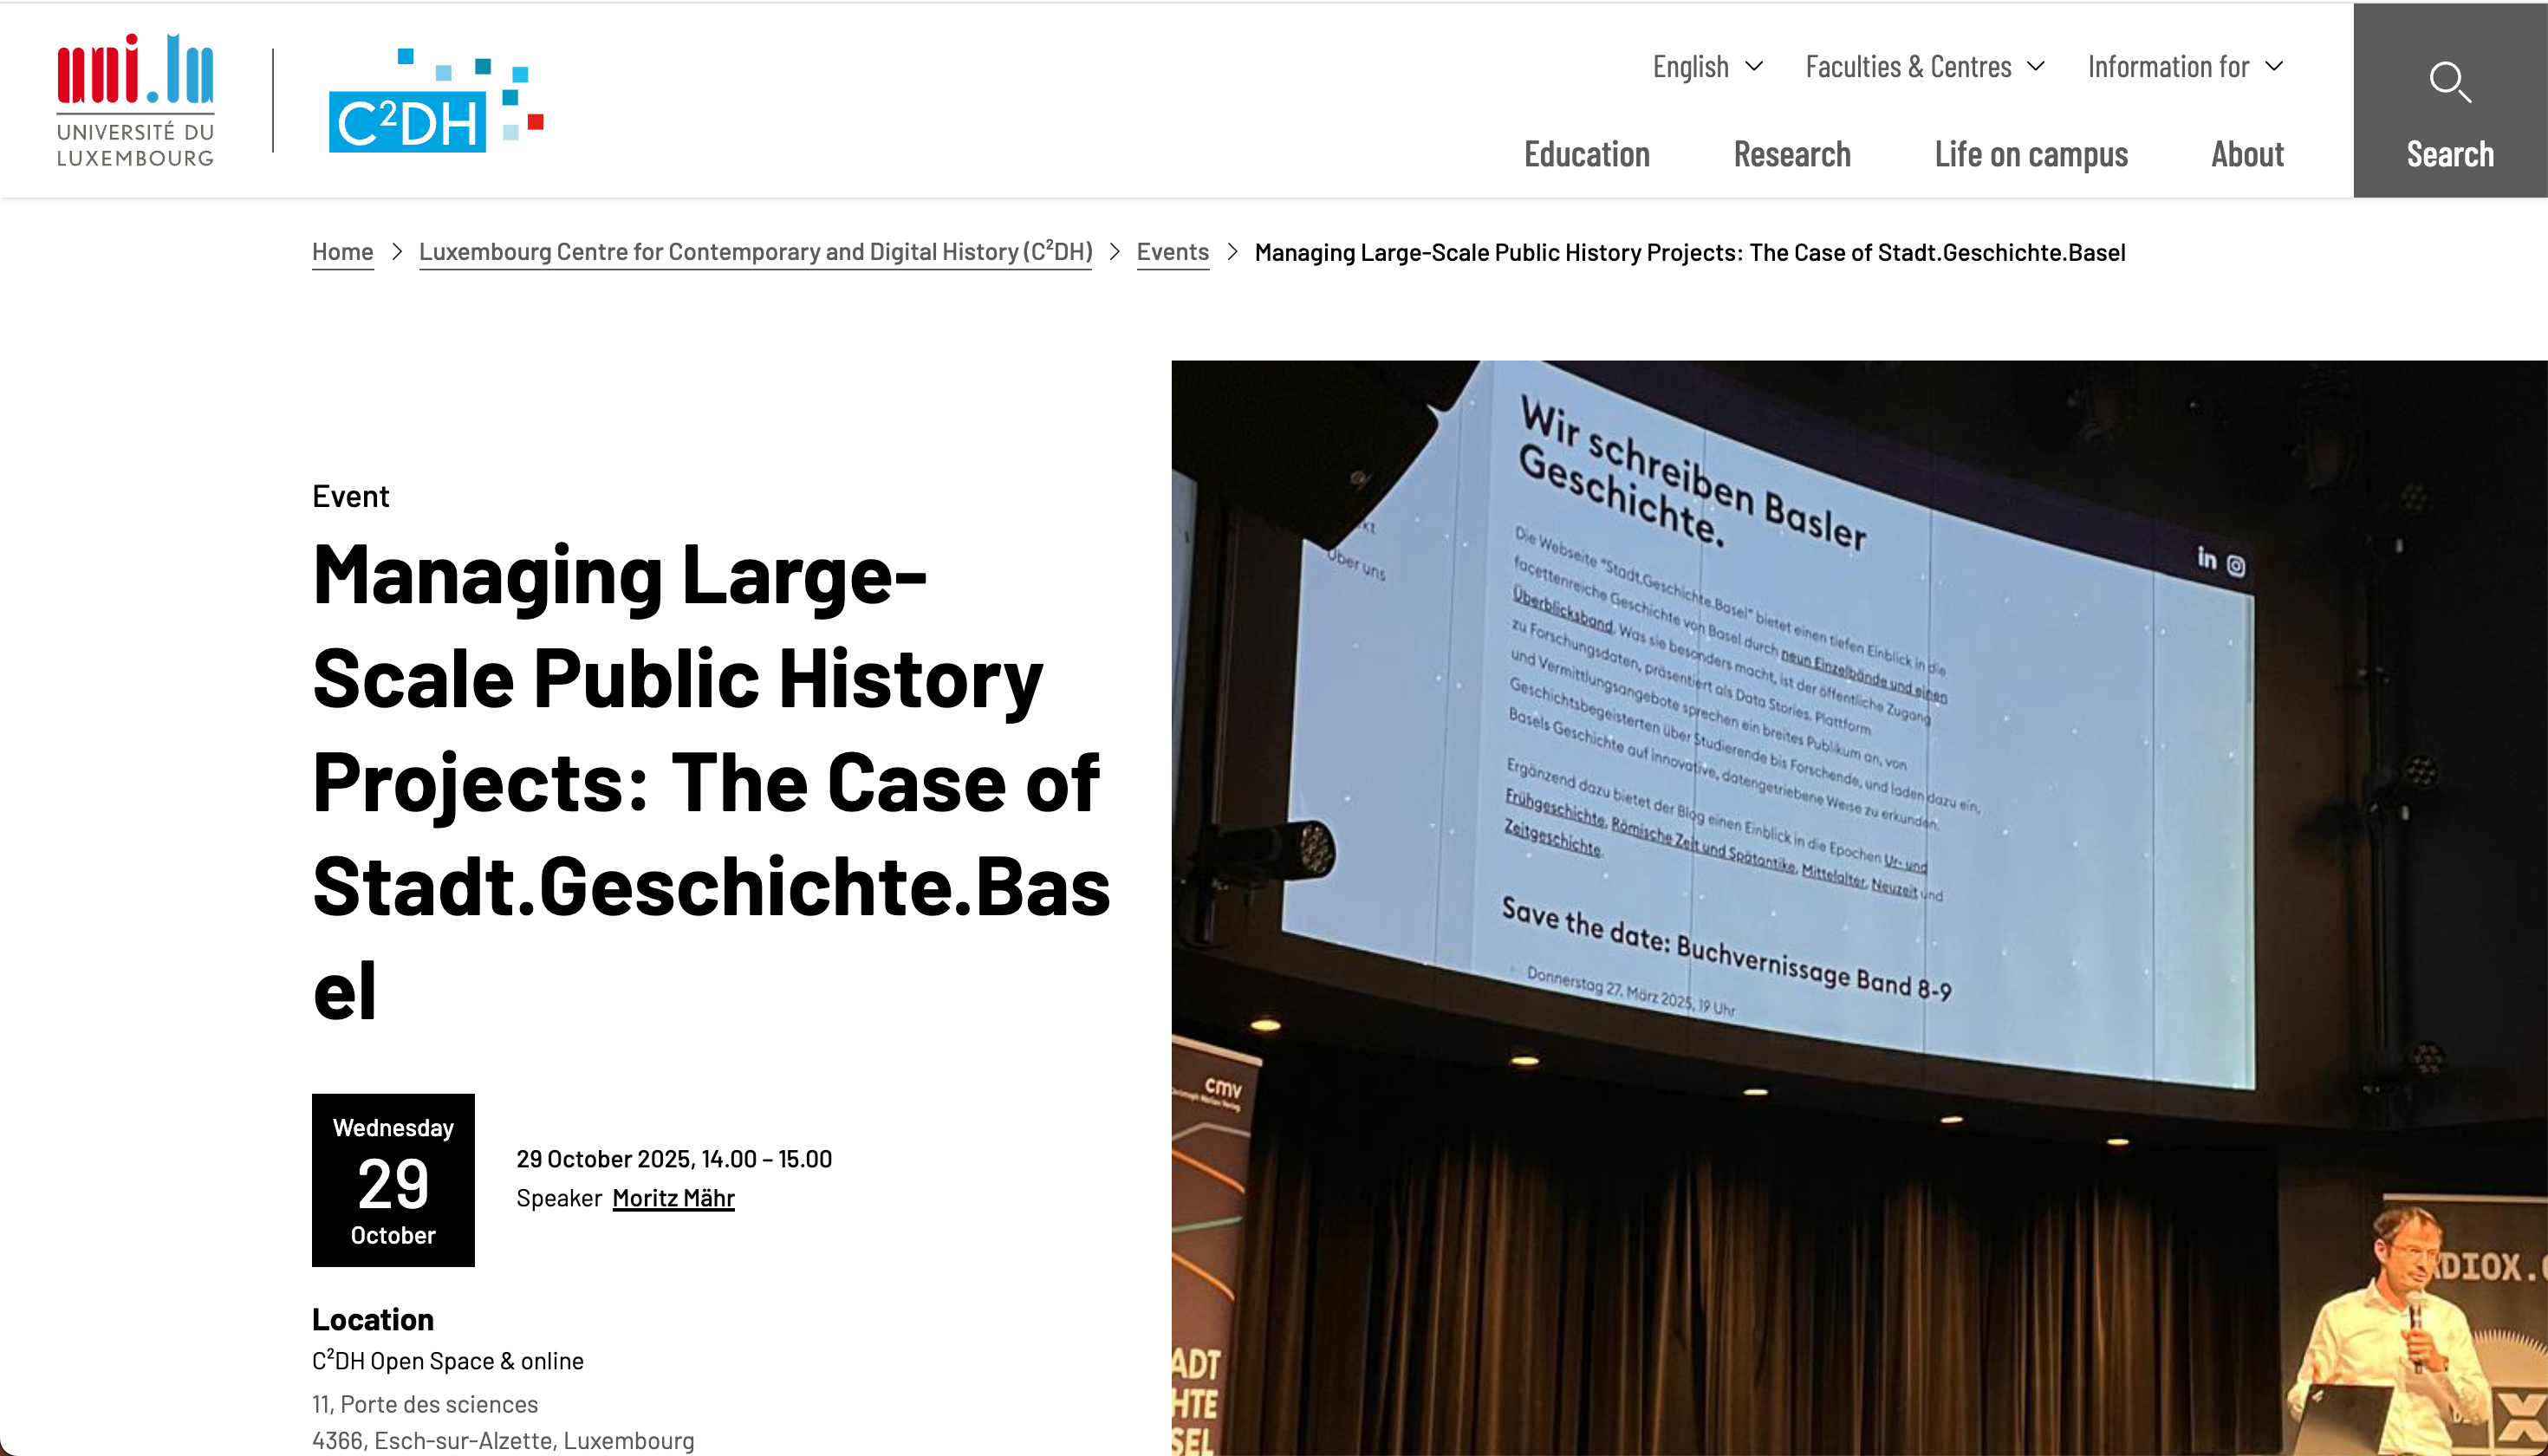Viewport: 2548px width, 1456px height.
Task: Select Life on campus menu
Action: (2031, 154)
